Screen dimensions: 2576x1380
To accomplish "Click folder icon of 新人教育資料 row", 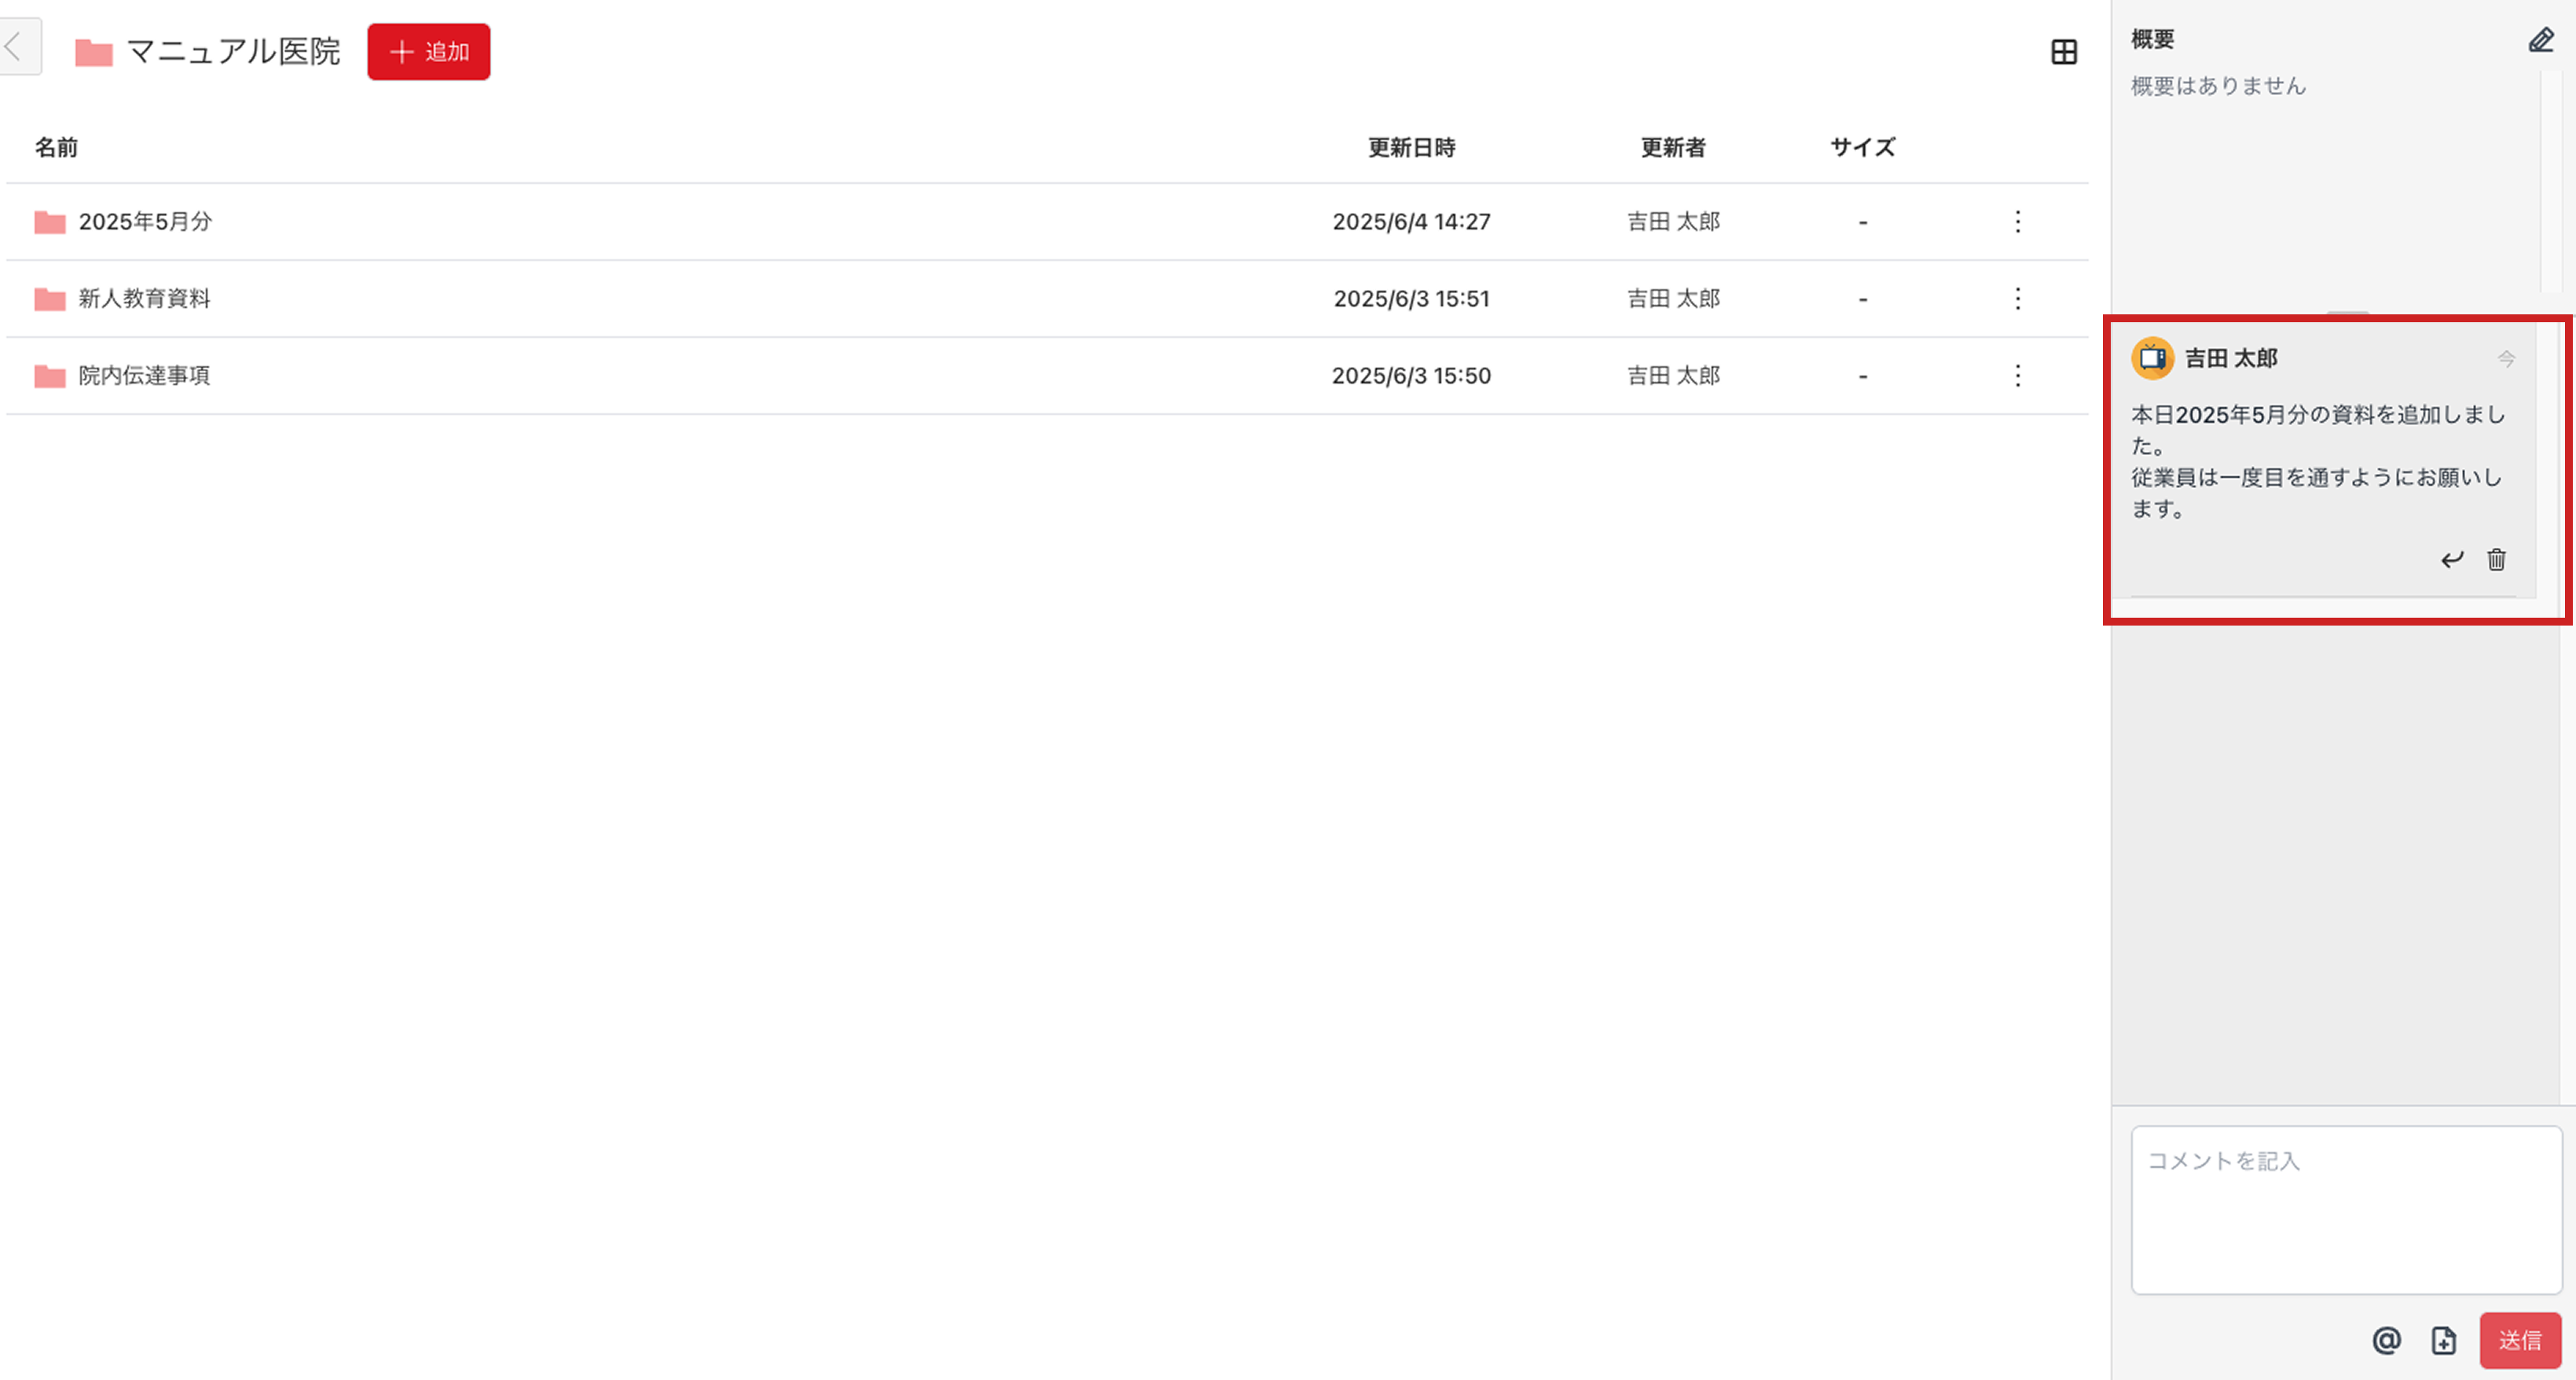I will coord(50,299).
